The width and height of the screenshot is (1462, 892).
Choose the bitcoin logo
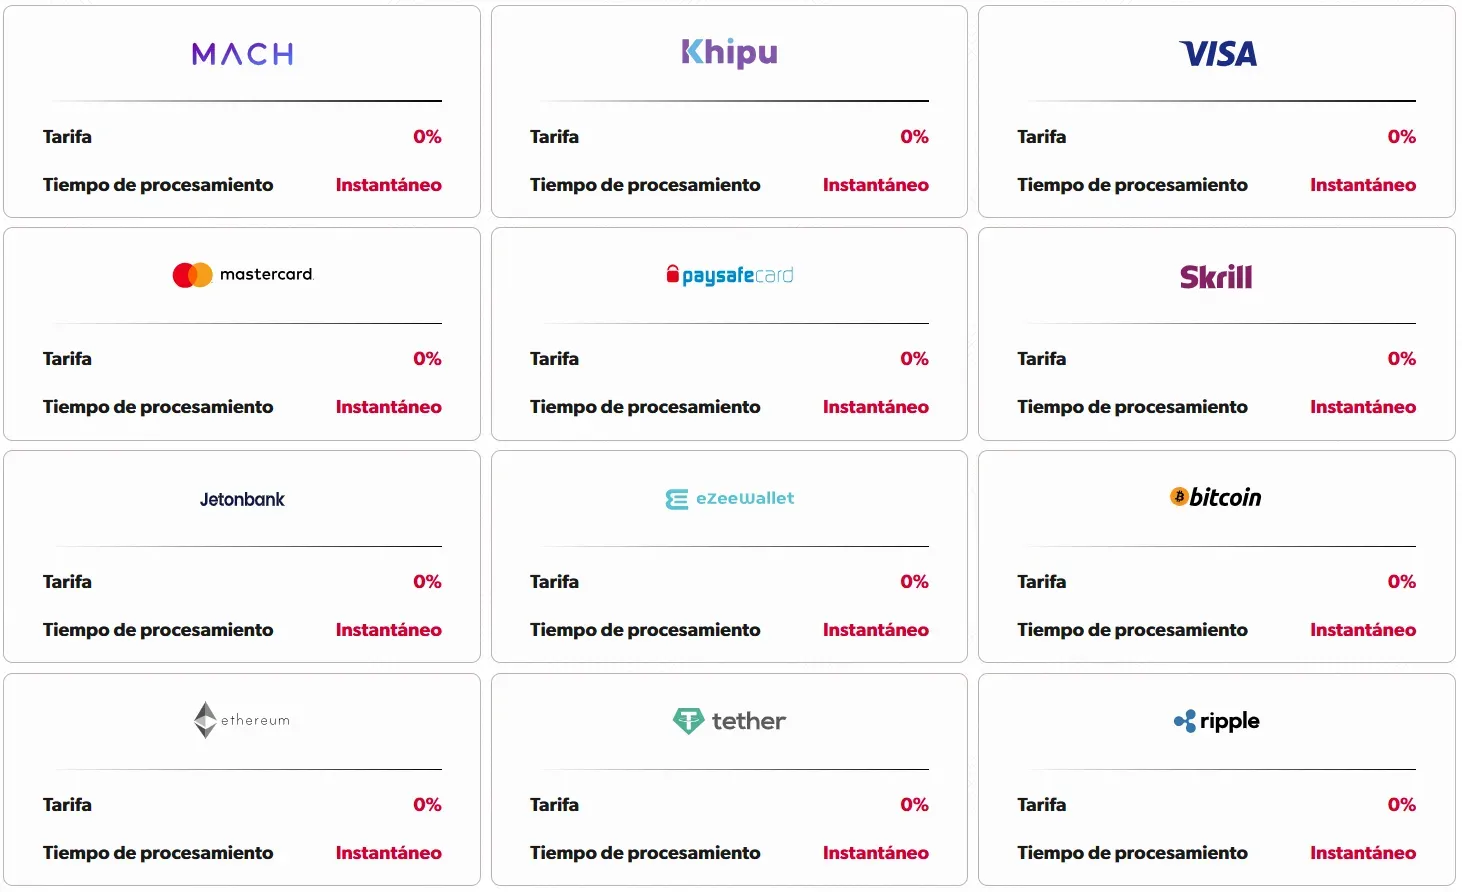click(x=1216, y=497)
